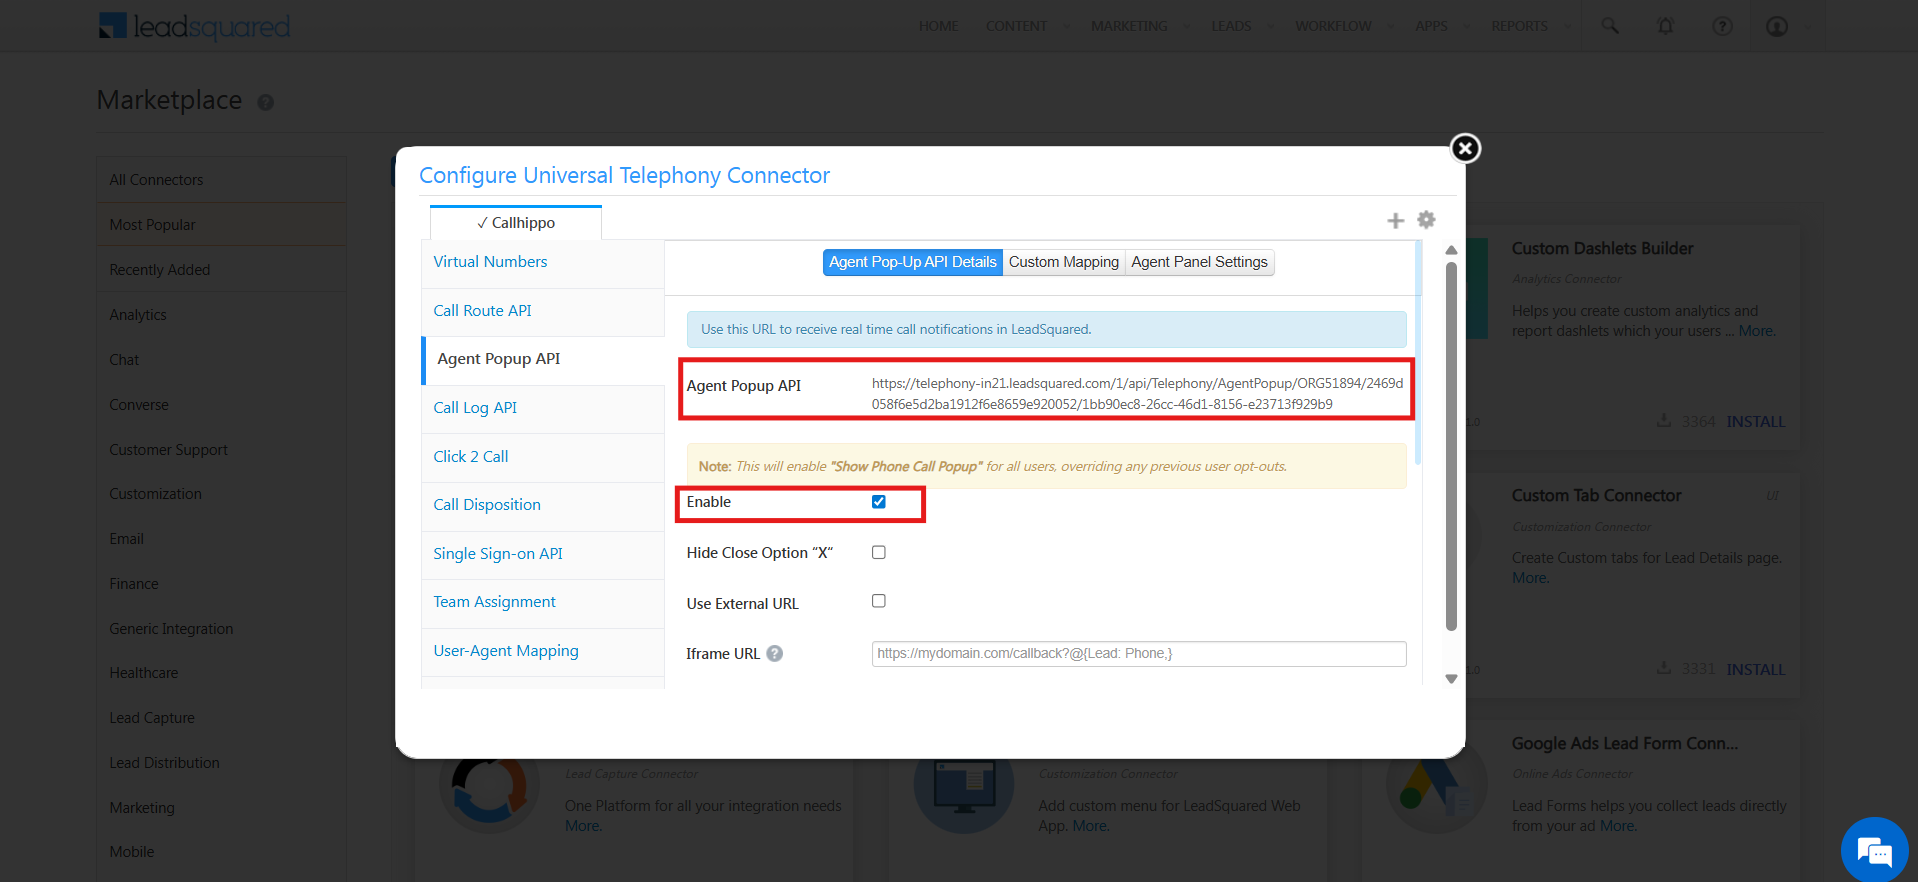Select Agent Popup API section
The width and height of the screenshot is (1918, 882).
click(543, 359)
